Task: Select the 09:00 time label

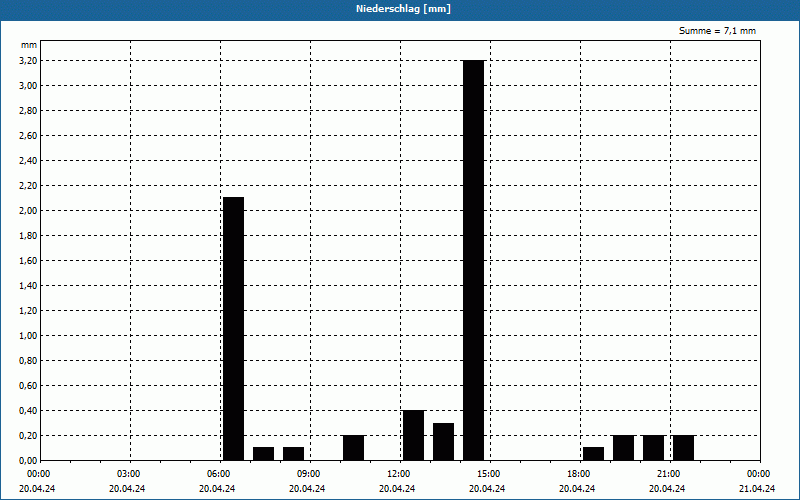Action: [309, 474]
